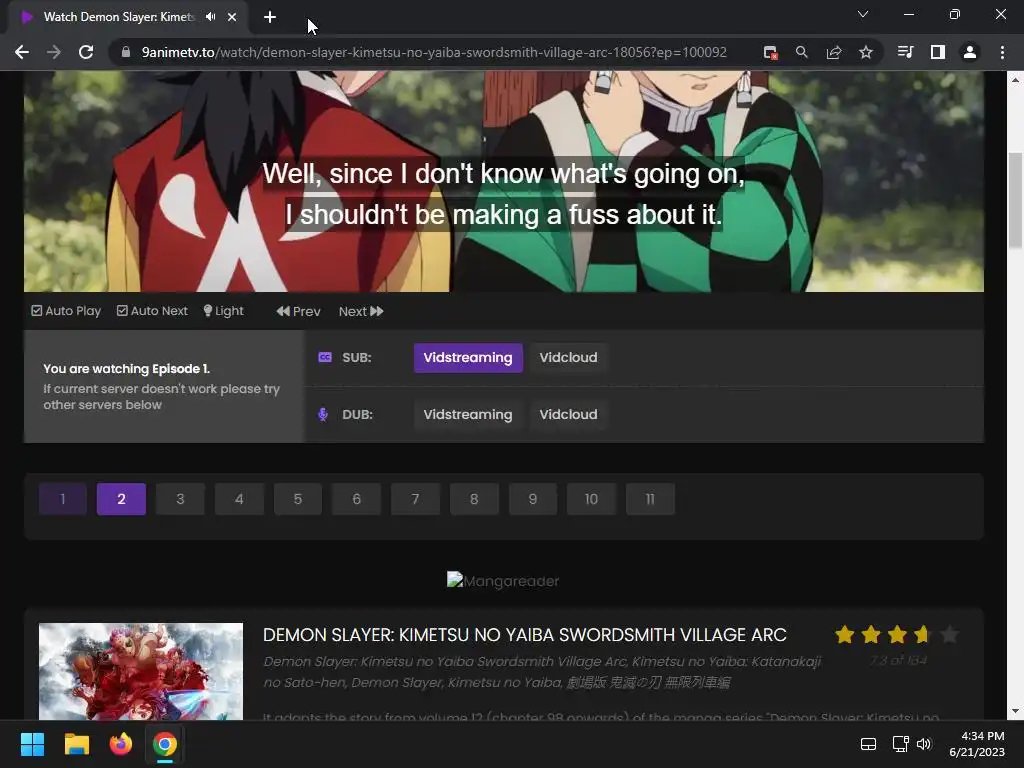Image resolution: width=1024 pixels, height=768 pixels.
Task: Select the Watch Demon Slayer tab
Action: (119, 17)
